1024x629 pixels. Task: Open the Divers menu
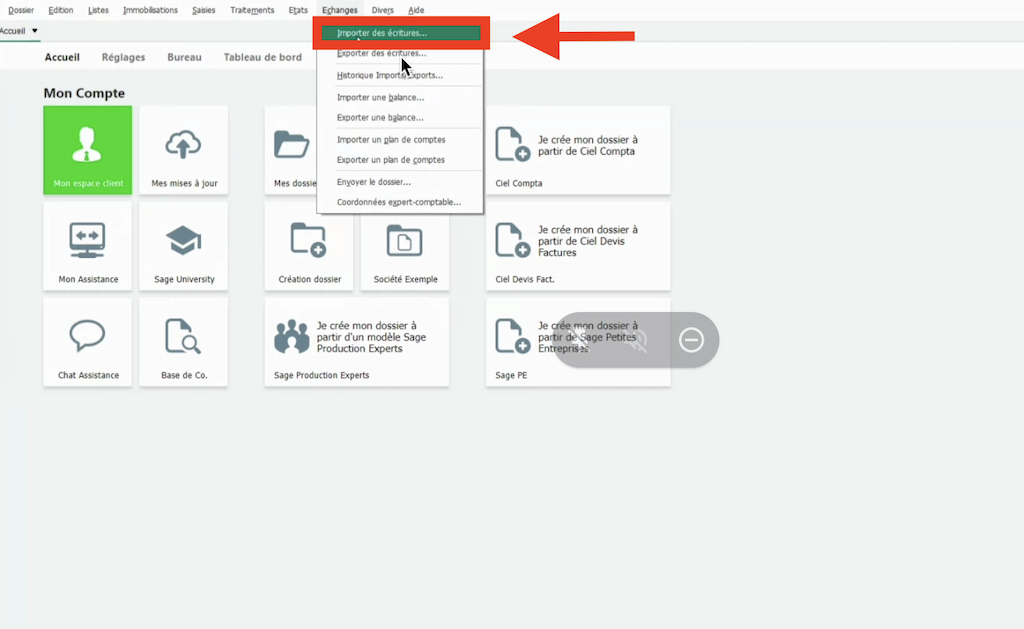[383, 10]
